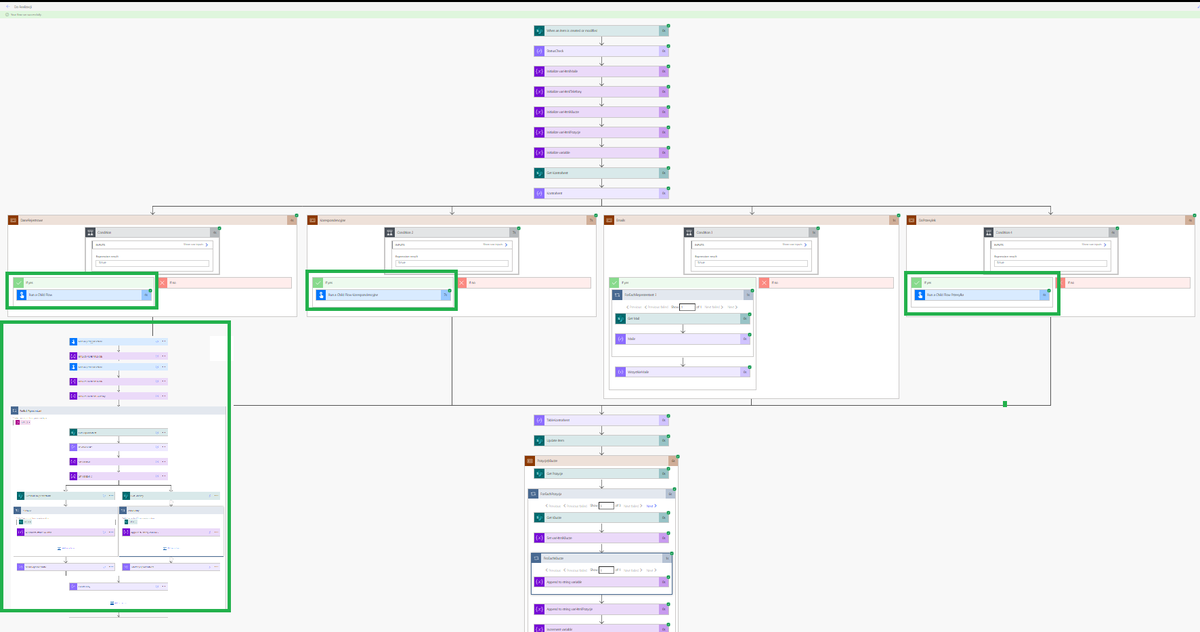Open the Update item action card
This screenshot has height=632, width=1200.
coord(601,440)
